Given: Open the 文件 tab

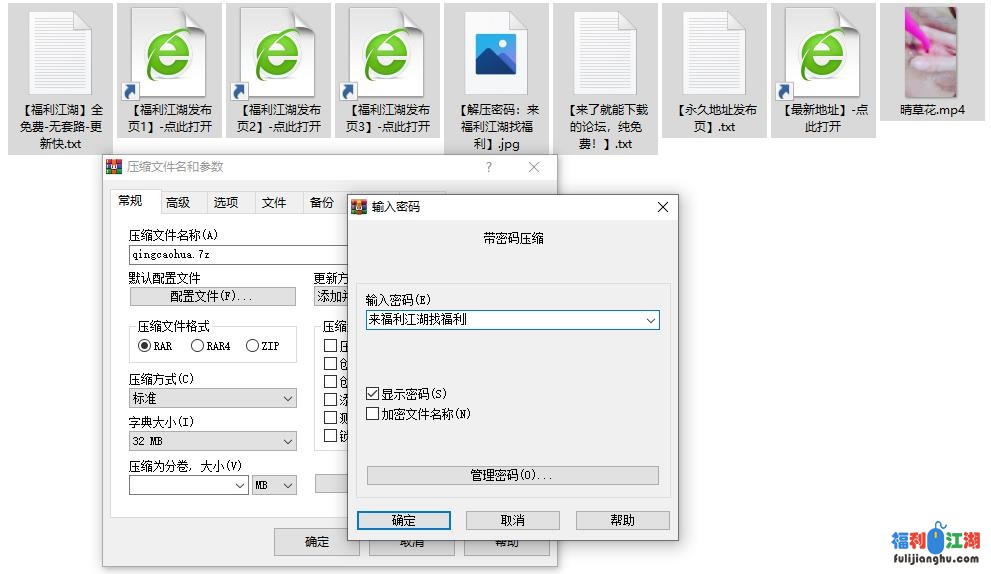Looking at the screenshot, I should click(x=274, y=203).
